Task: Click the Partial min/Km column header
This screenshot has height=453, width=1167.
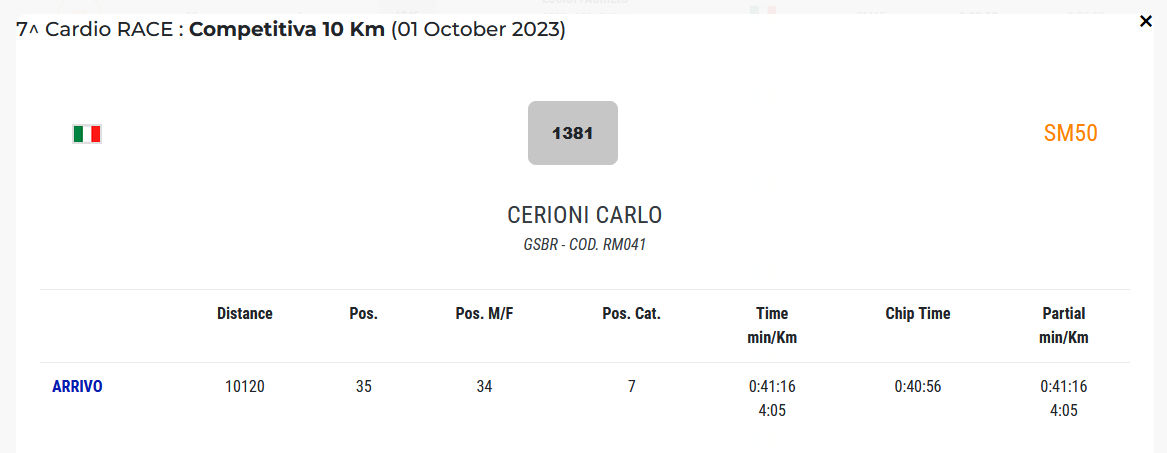Action: [x=1063, y=325]
